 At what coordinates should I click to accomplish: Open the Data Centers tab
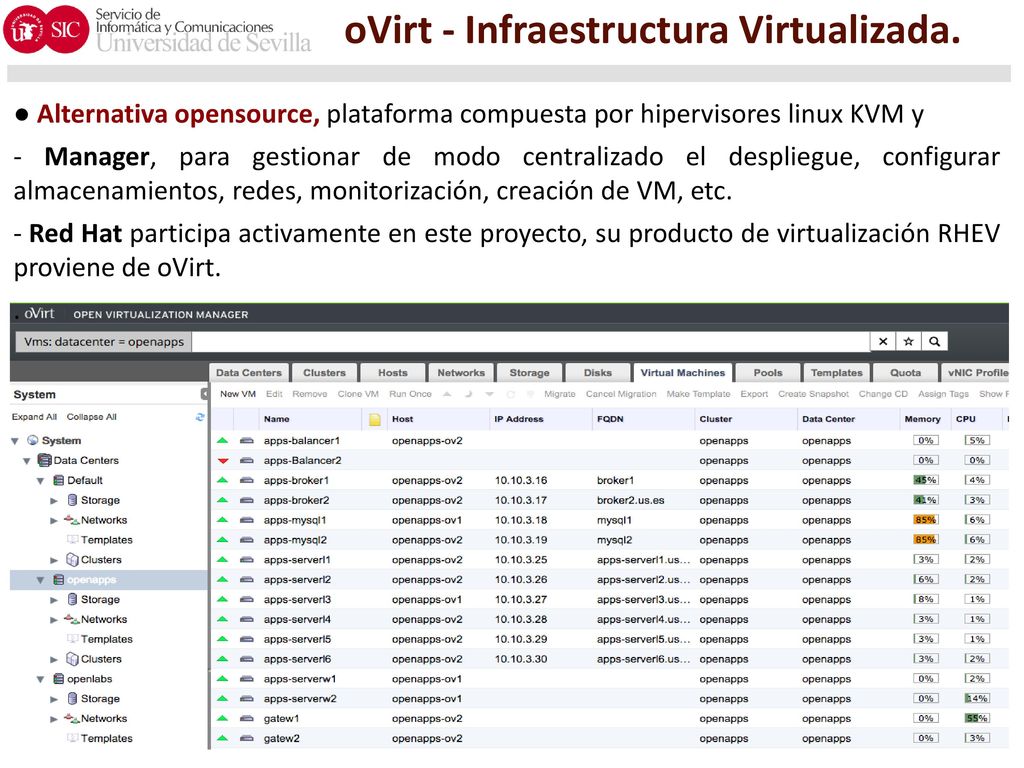pos(249,373)
